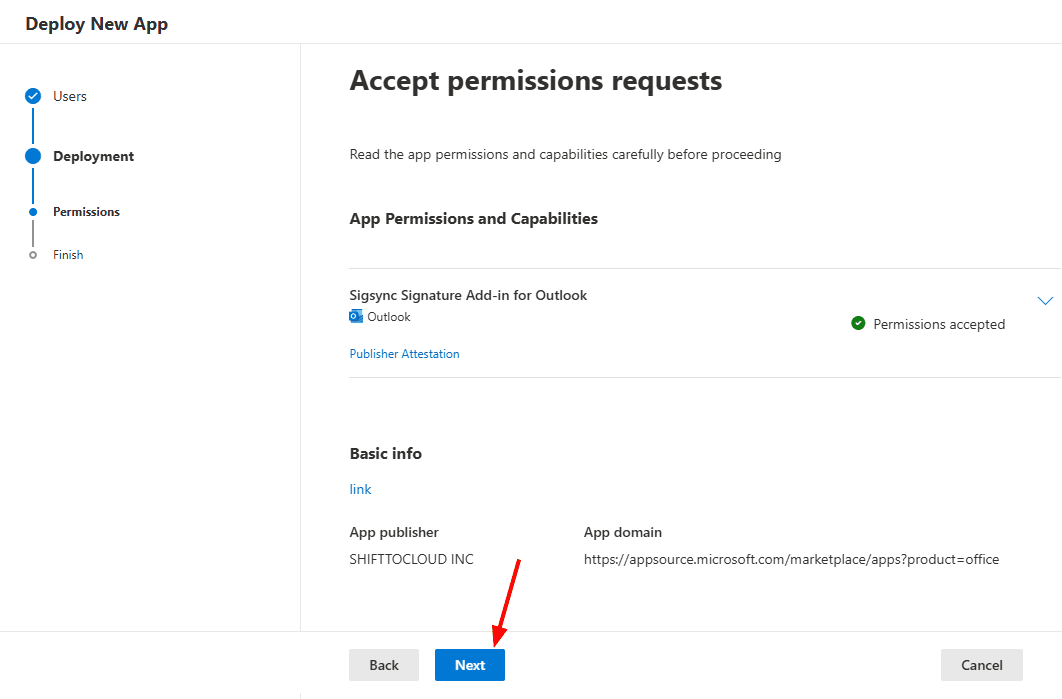The image size is (1062, 699).
Task: Proceed with the Next button
Action: pos(470,665)
